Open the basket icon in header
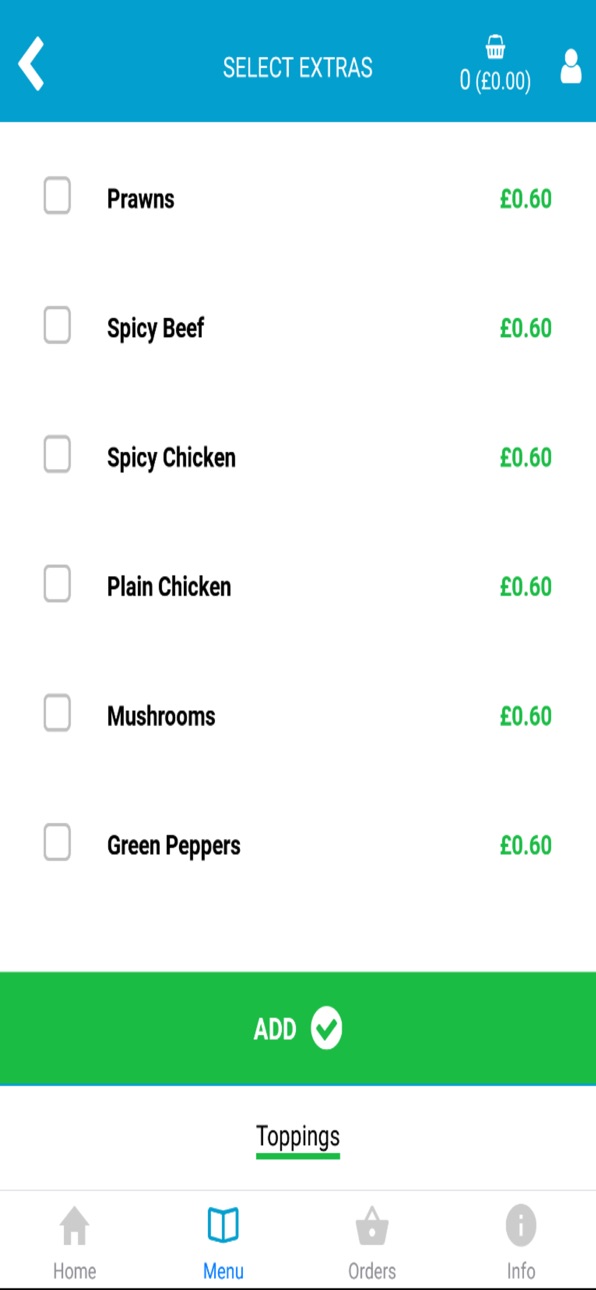 pyautogui.click(x=495, y=47)
